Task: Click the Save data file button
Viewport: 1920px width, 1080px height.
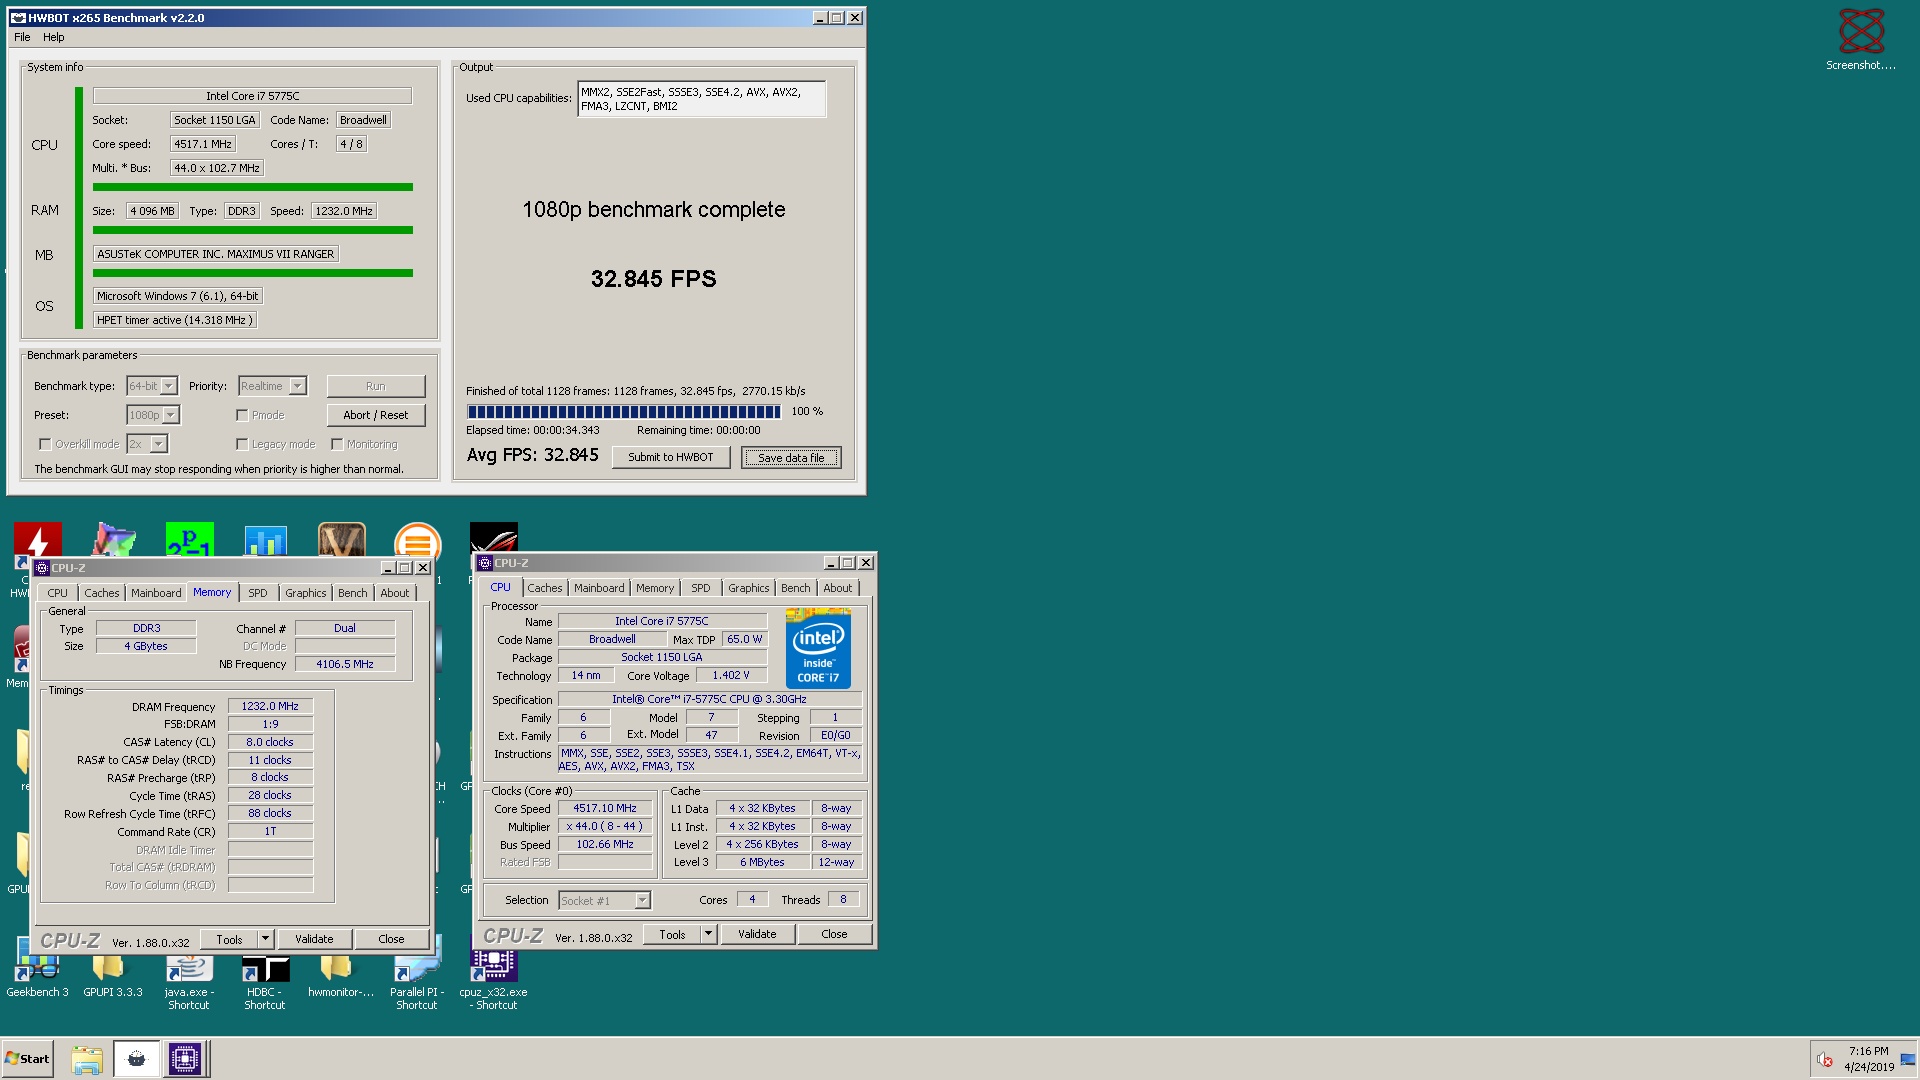Action: point(791,458)
